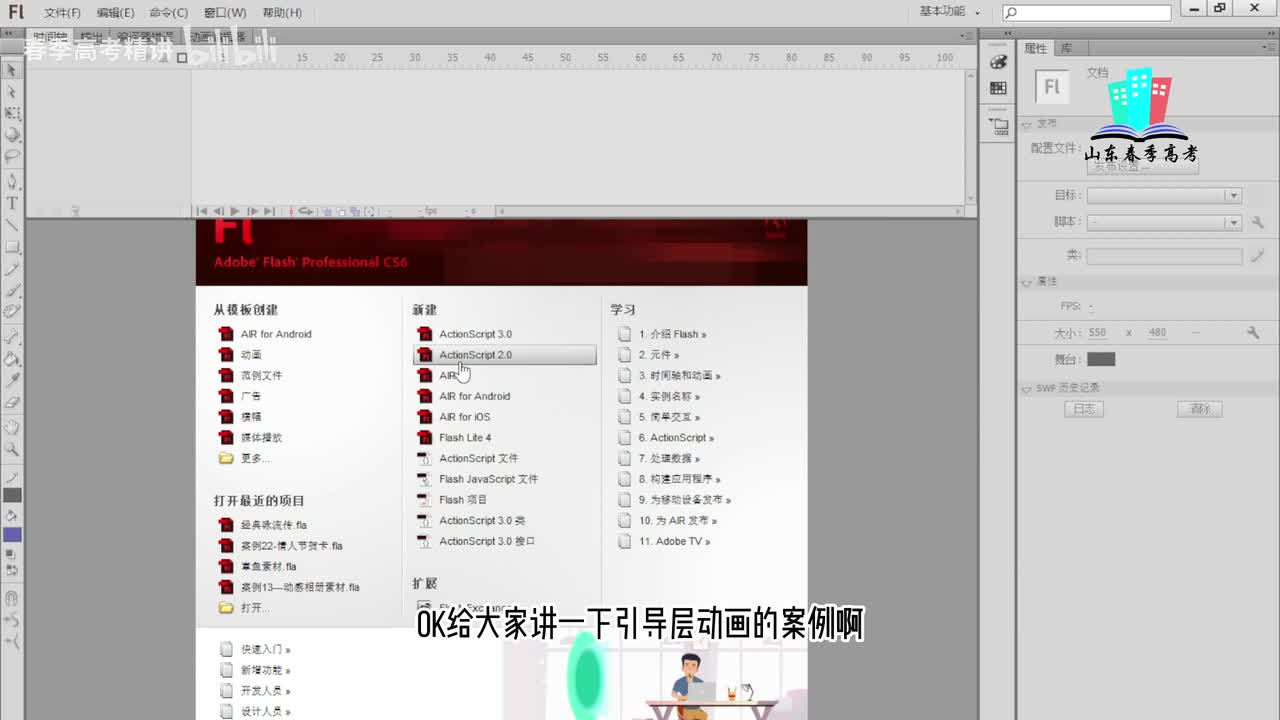The image size is (1280, 720).
Task: Open the Swatches panel icon
Action: [x=998, y=88]
